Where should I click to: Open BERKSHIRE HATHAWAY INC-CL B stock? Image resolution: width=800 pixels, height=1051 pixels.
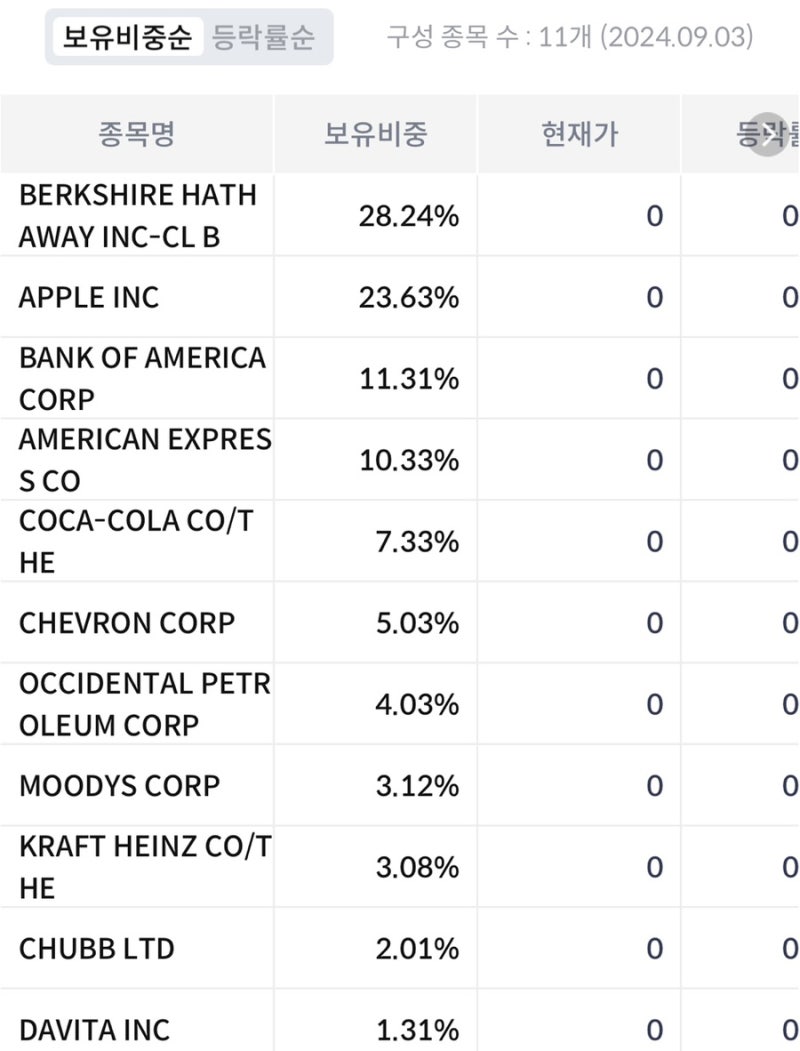coord(138,216)
